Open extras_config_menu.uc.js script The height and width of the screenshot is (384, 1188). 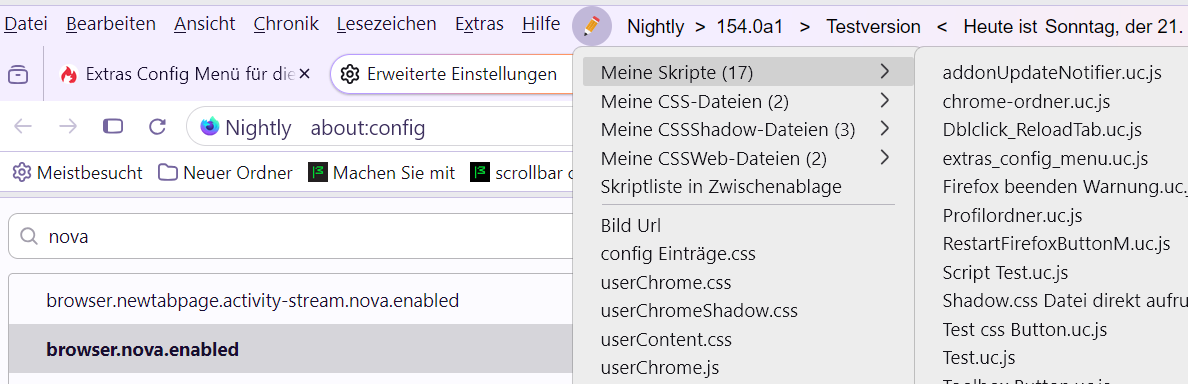(1045, 158)
